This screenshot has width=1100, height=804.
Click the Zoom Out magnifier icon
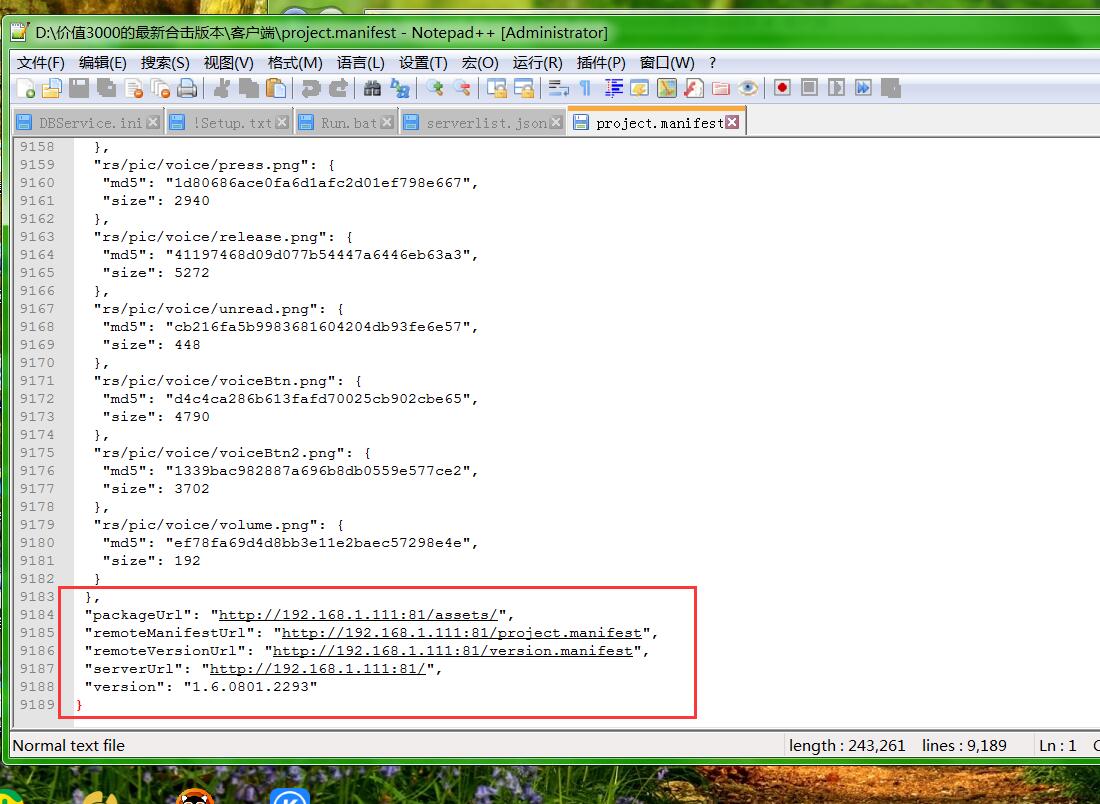pos(461,88)
